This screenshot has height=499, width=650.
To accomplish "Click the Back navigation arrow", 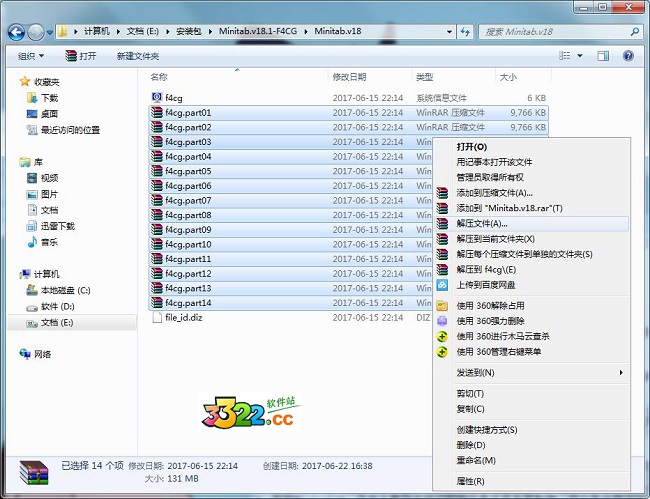I will 17,32.
